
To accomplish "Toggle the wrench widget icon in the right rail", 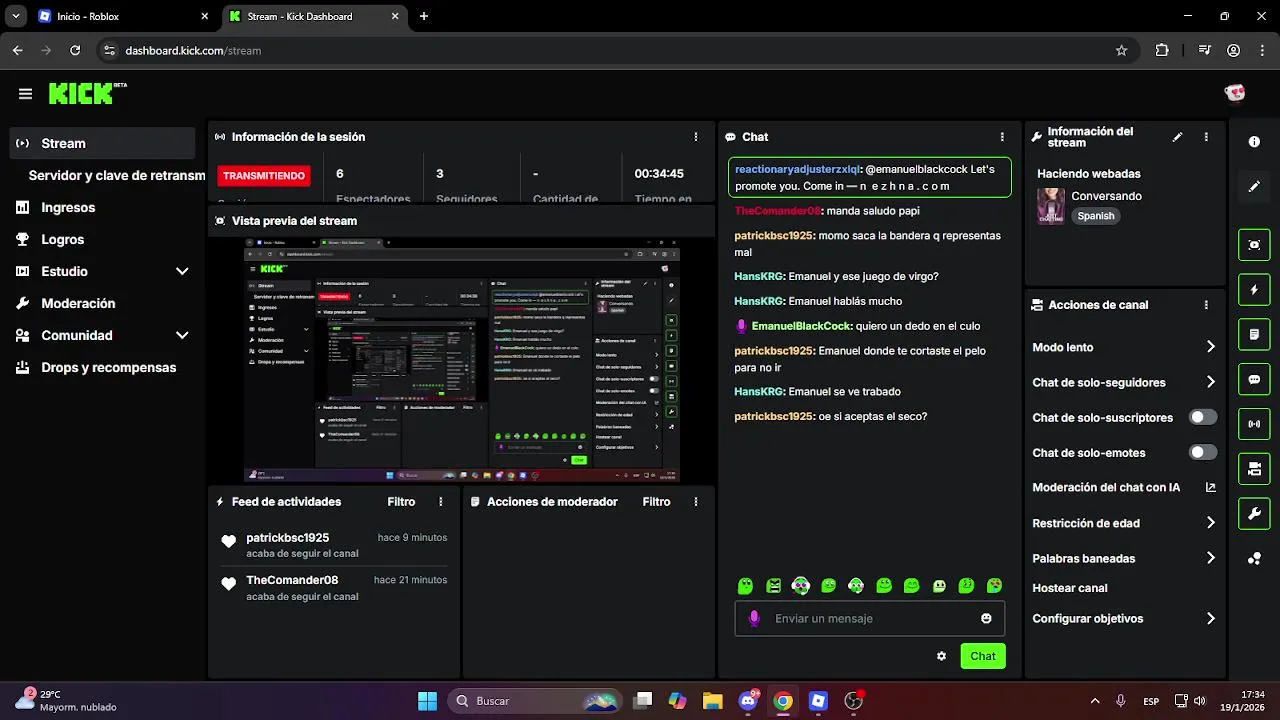I will pos(1254,514).
